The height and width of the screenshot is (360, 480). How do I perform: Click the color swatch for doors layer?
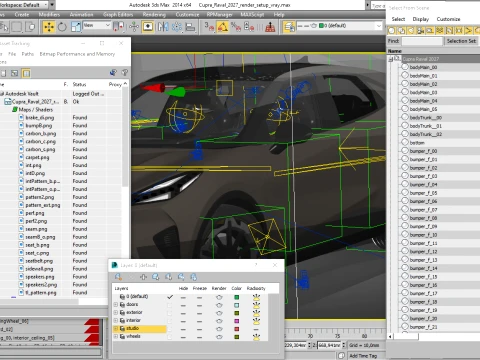tap(237, 305)
